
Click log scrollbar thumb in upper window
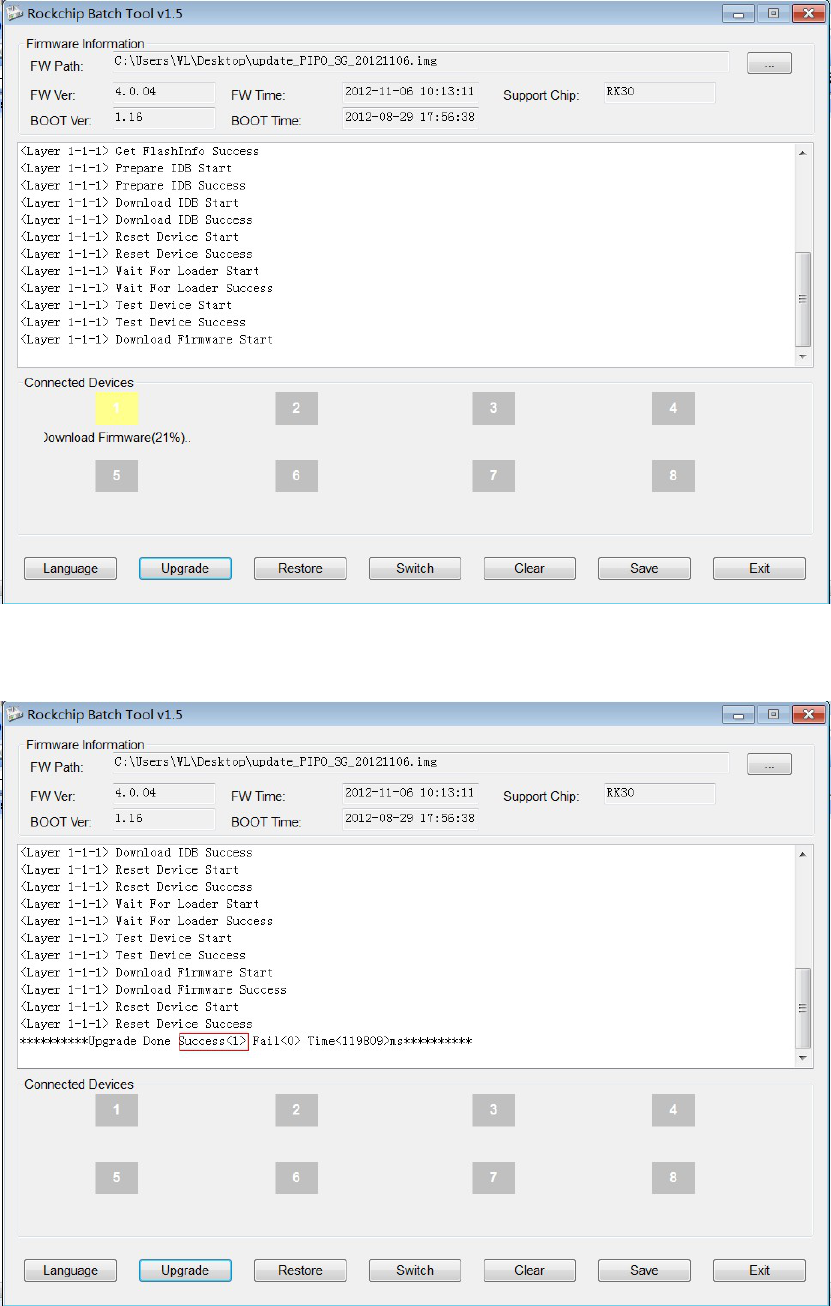coord(803,299)
